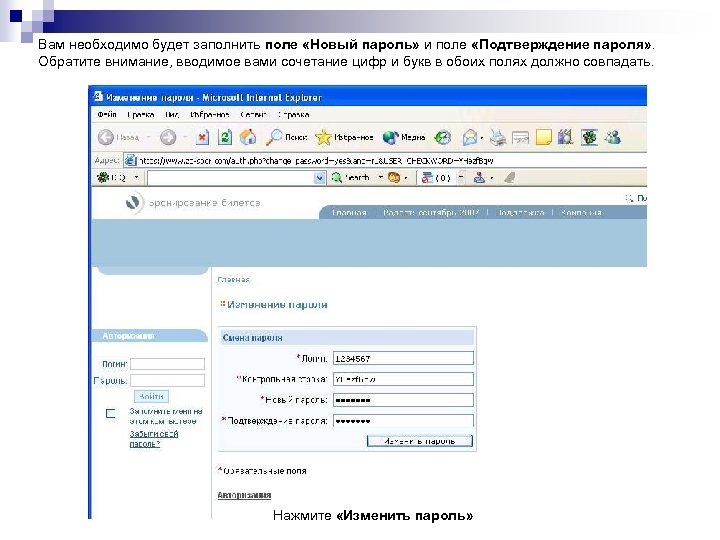This screenshot has height=540, width=720.
Task: Click the 'Изменить пароль' button
Action: 420,441
